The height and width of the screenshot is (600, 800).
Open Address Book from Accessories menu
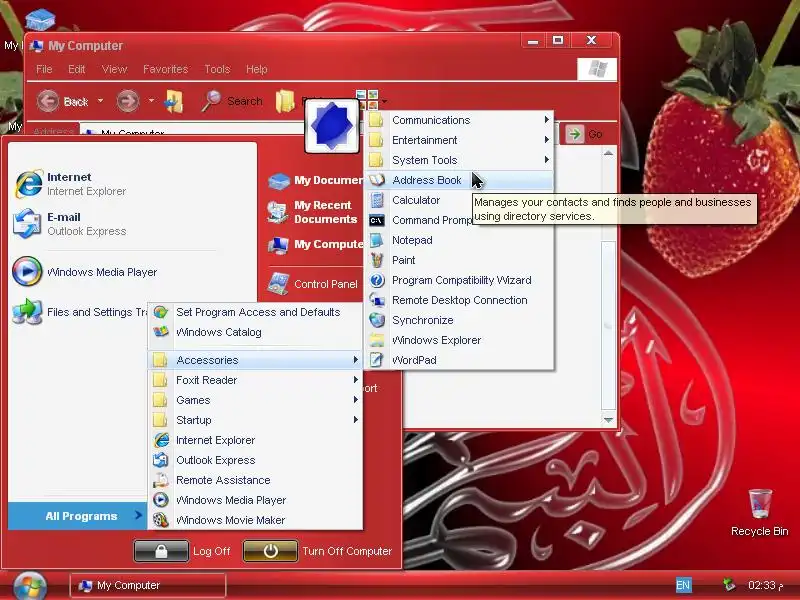(x=459, y=180)
